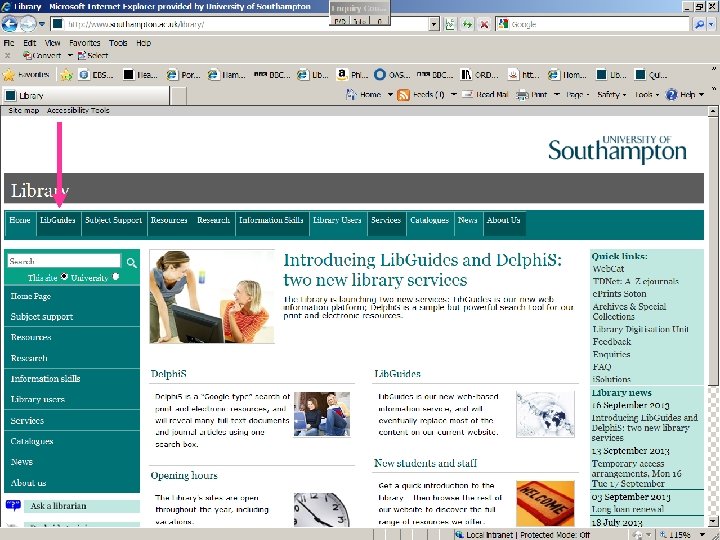
Task: Open the EBS favorites bar shortcut
Action: [x=96, y=74]
